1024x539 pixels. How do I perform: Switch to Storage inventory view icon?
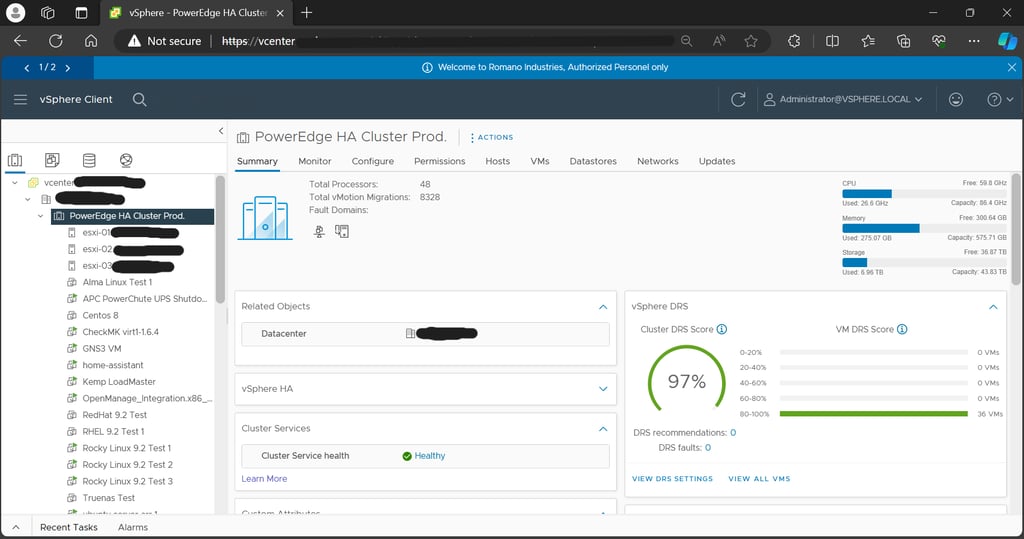(89, 160)
